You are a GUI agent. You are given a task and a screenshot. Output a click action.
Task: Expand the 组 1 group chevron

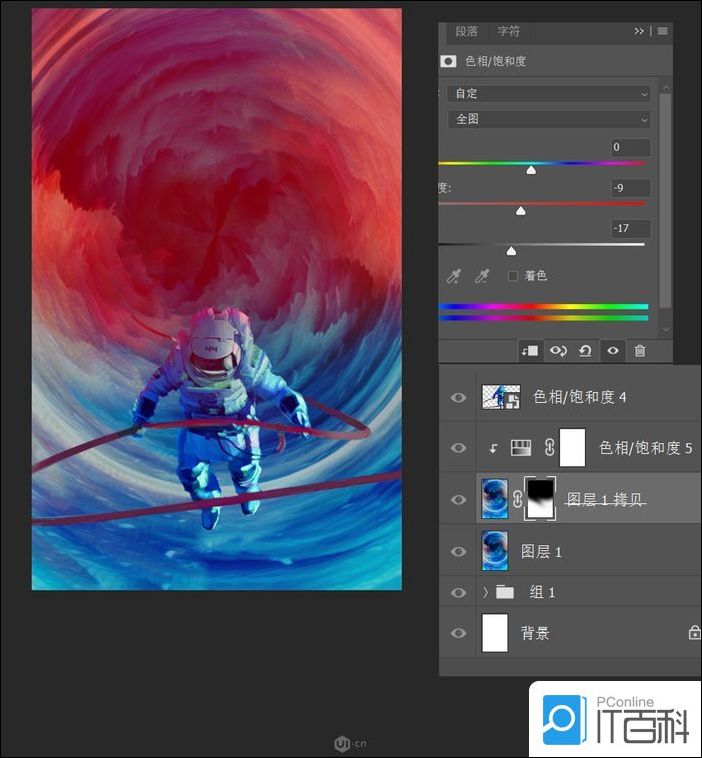tap(486, 592)
